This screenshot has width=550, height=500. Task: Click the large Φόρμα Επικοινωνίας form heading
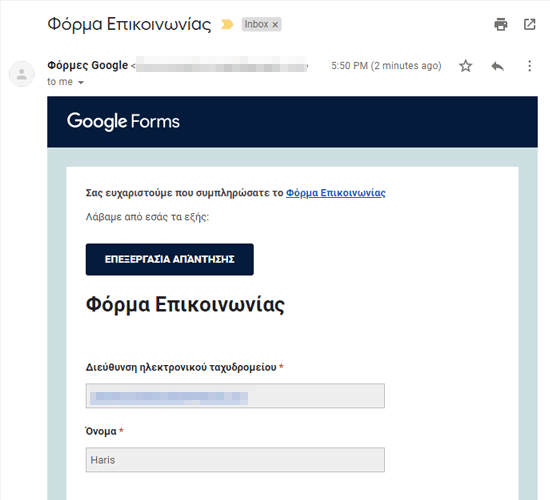point(185,304)
